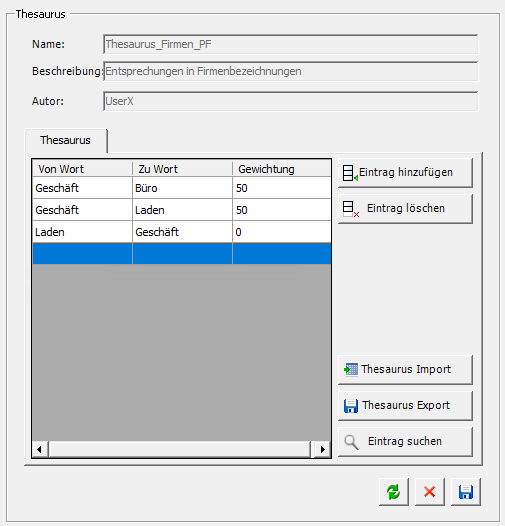Delete entry via Eintrag löschen button

pyautogui.click(x=405, y=209)
